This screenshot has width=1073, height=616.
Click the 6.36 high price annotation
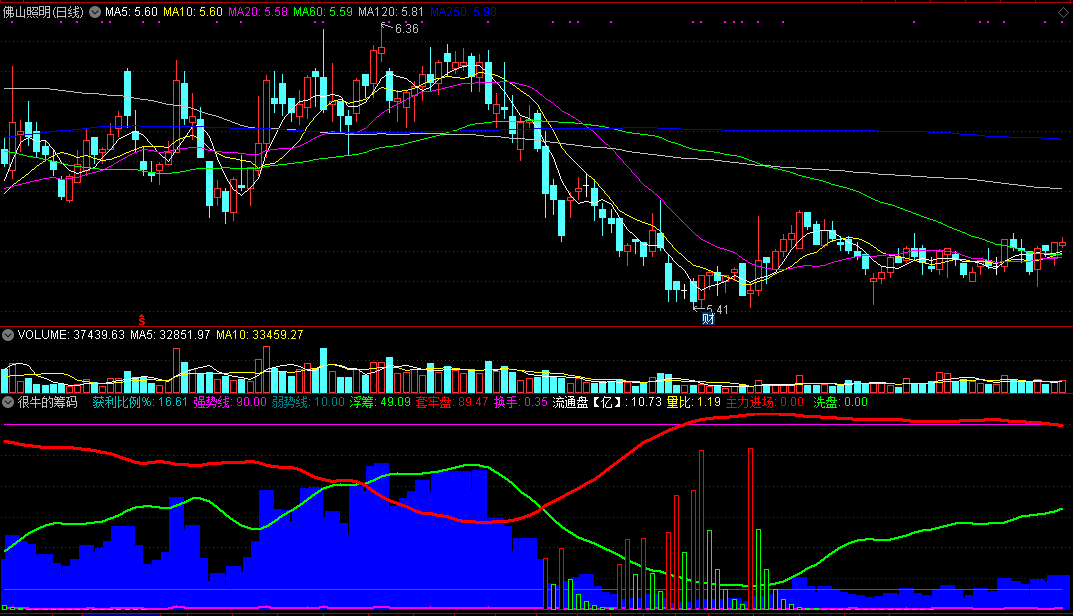[x=406, y=29]
